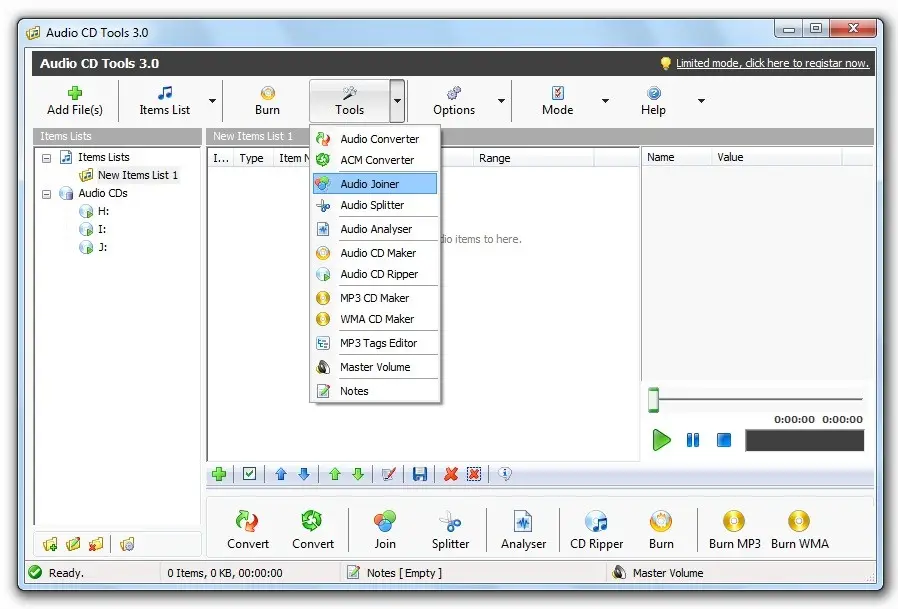
Task: Select New Items List 1 in tree
Action: tap(137, 175)
